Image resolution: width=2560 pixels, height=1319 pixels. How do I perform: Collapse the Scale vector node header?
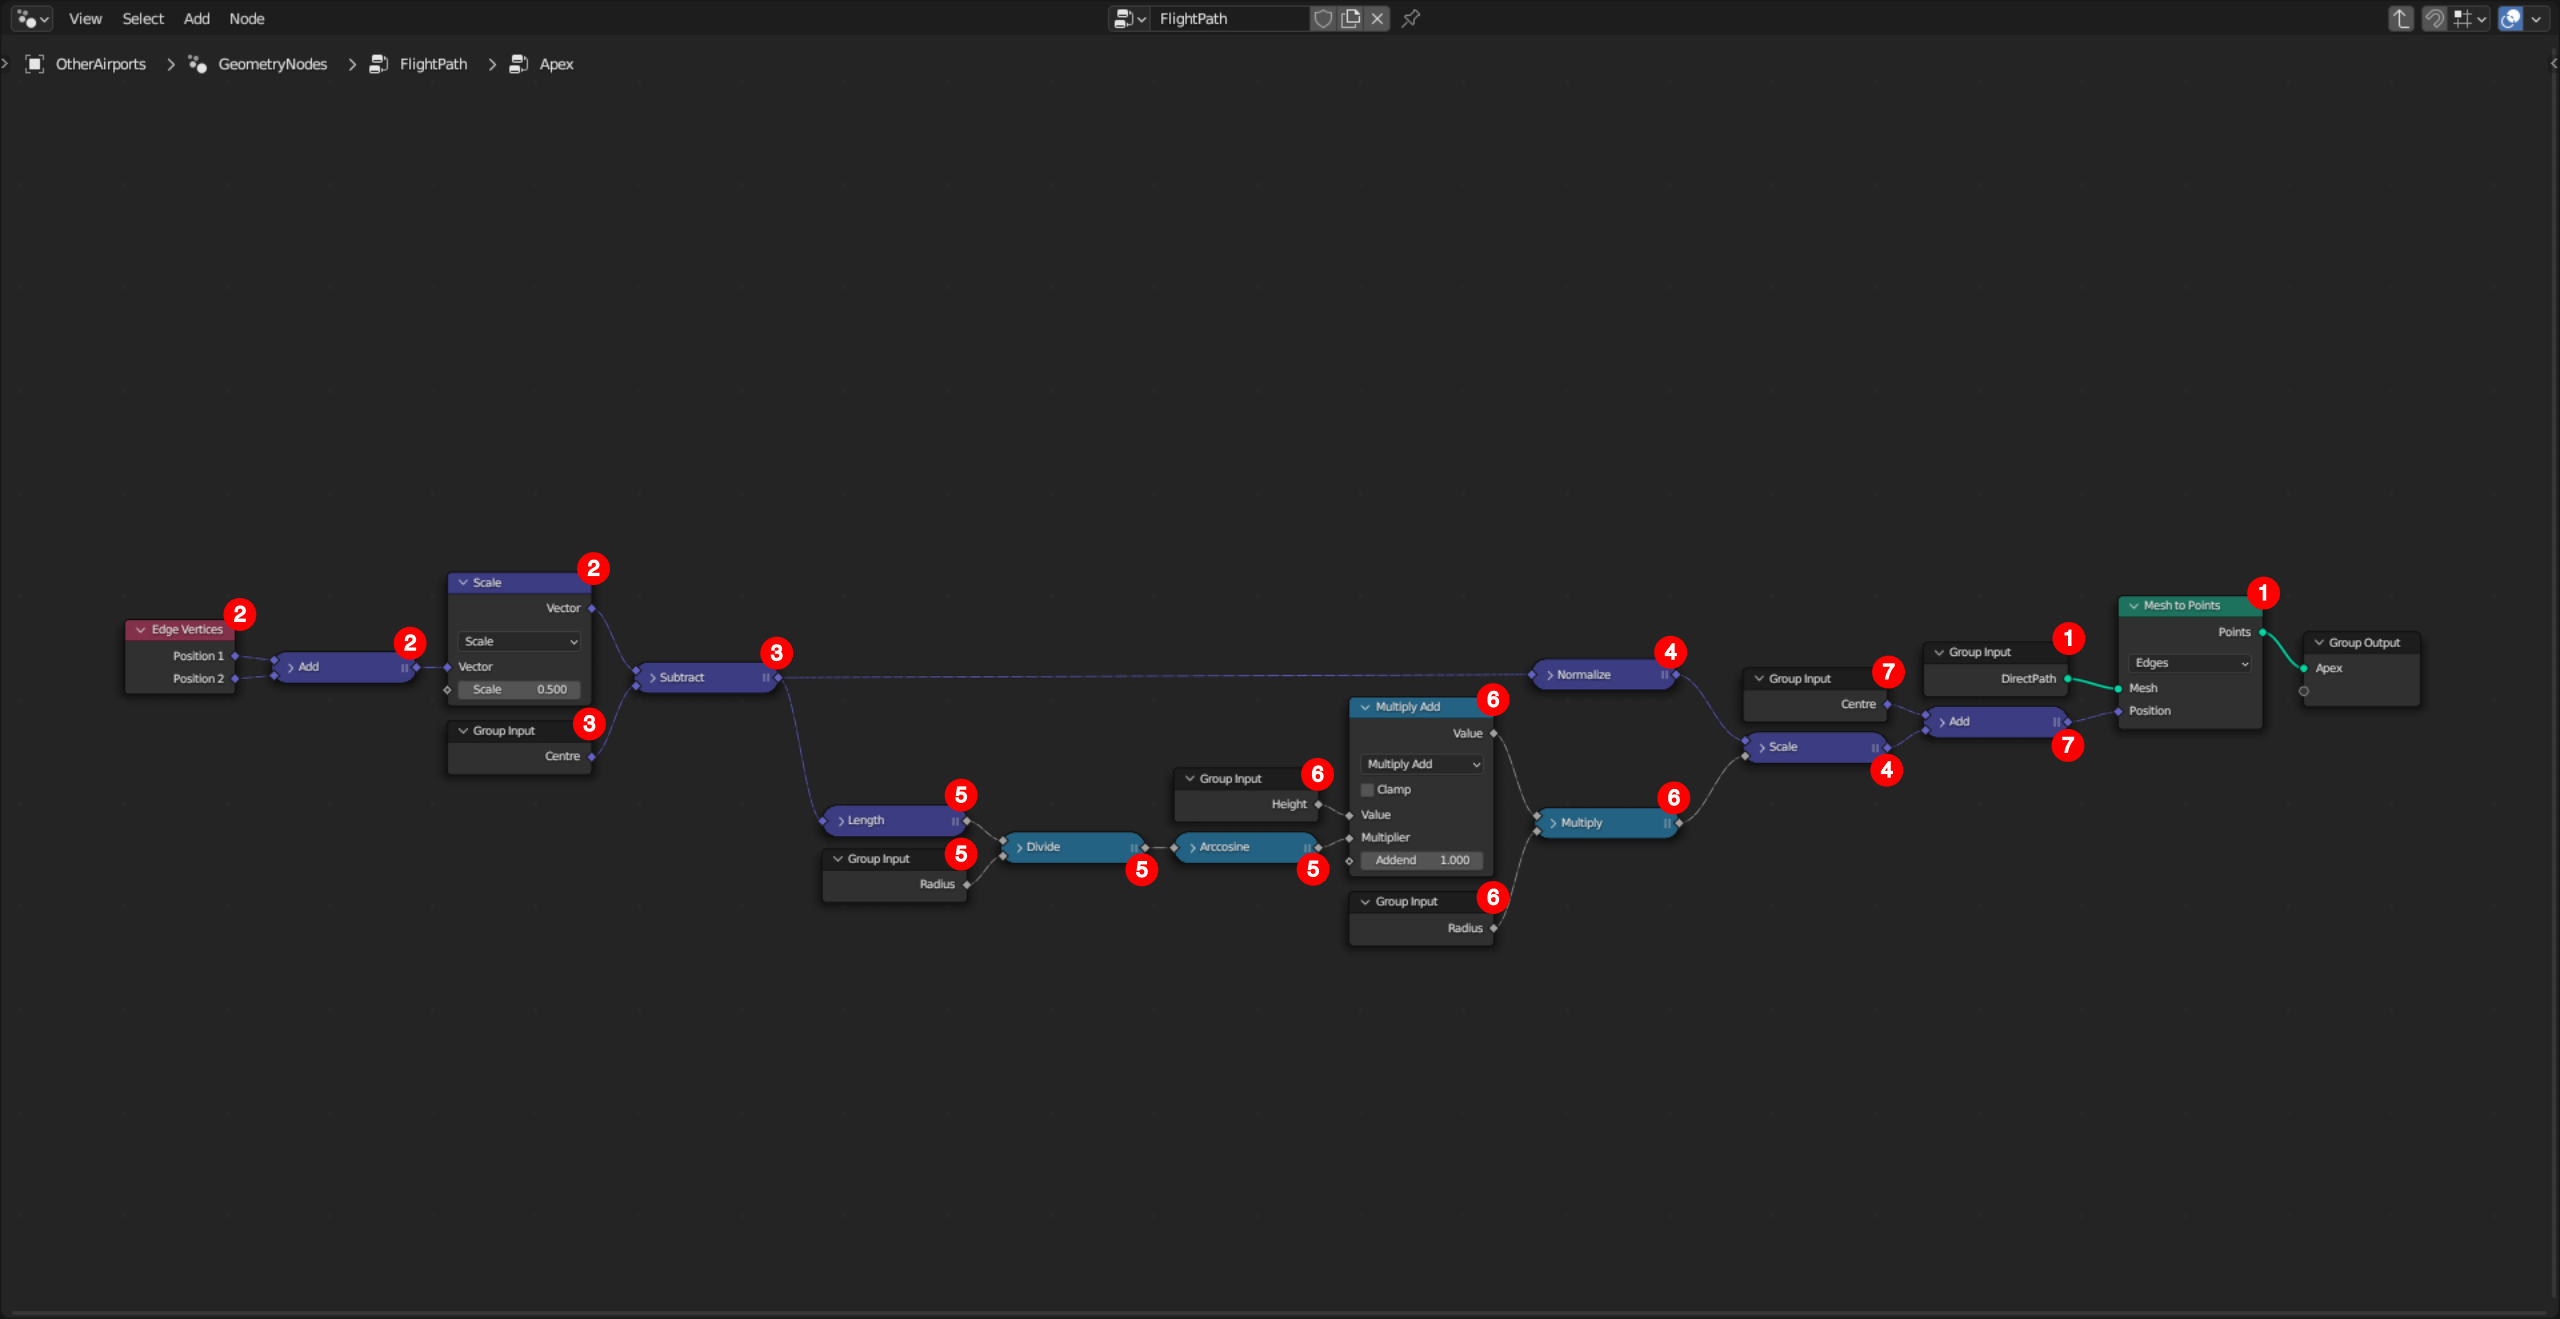click(463, 582)
